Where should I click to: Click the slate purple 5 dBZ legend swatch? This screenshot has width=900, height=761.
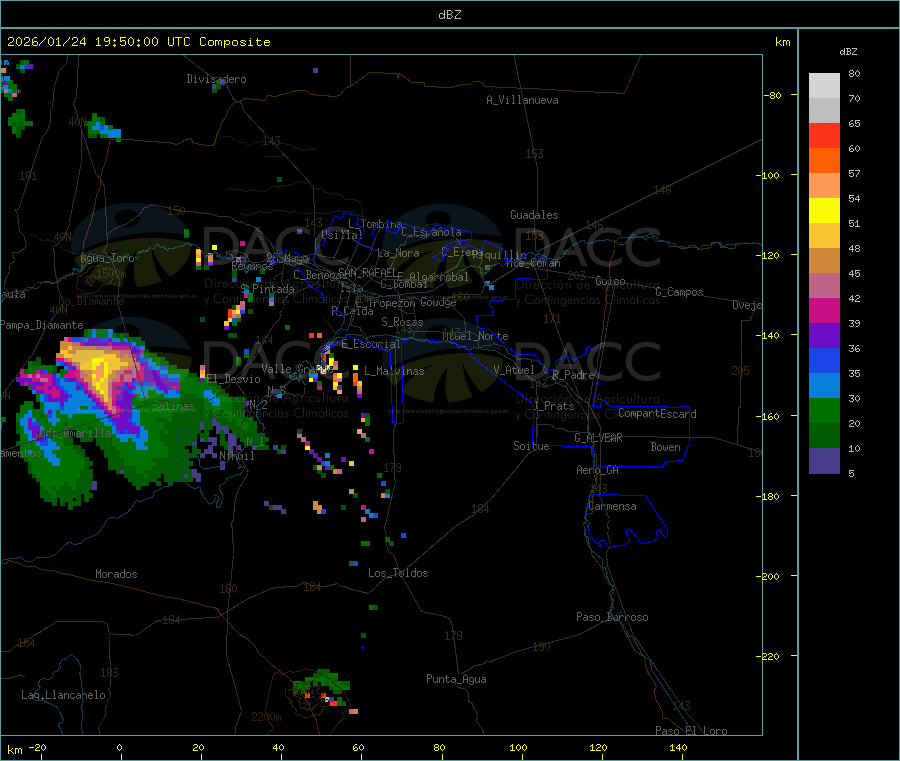pos(824,461)
